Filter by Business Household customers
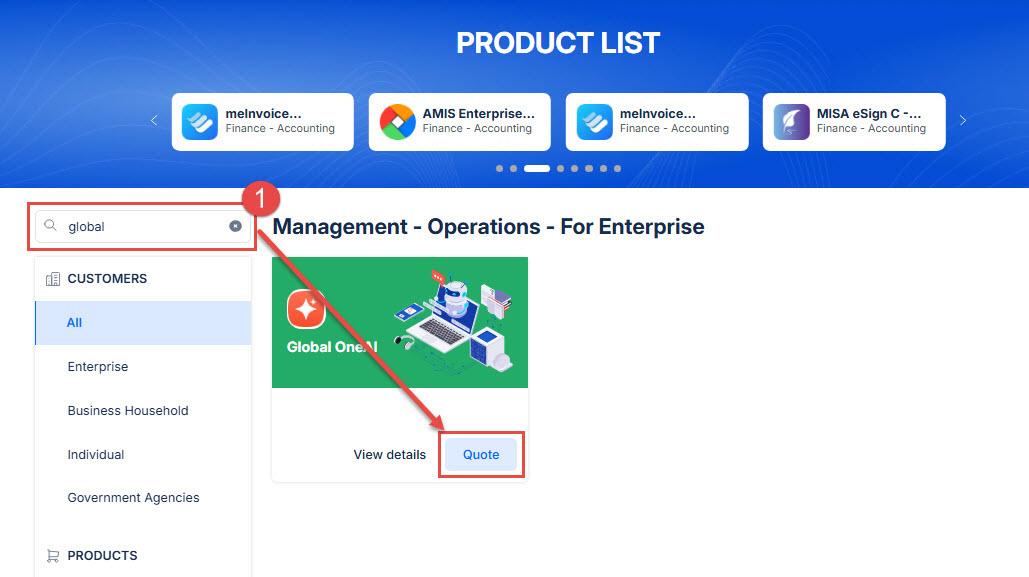 [128, 411]
